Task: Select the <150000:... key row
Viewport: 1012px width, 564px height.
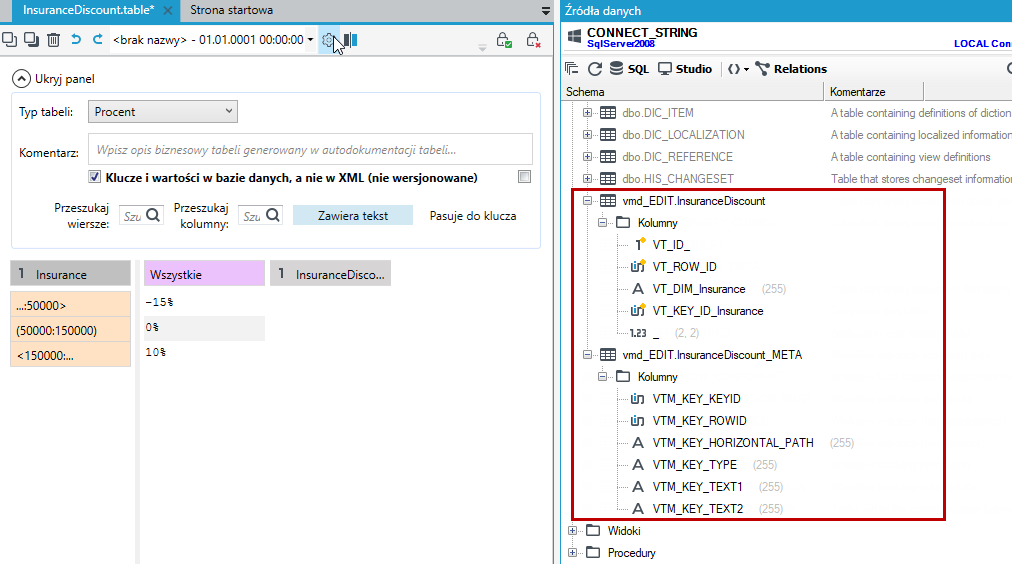Action: (x=70, y=355)
